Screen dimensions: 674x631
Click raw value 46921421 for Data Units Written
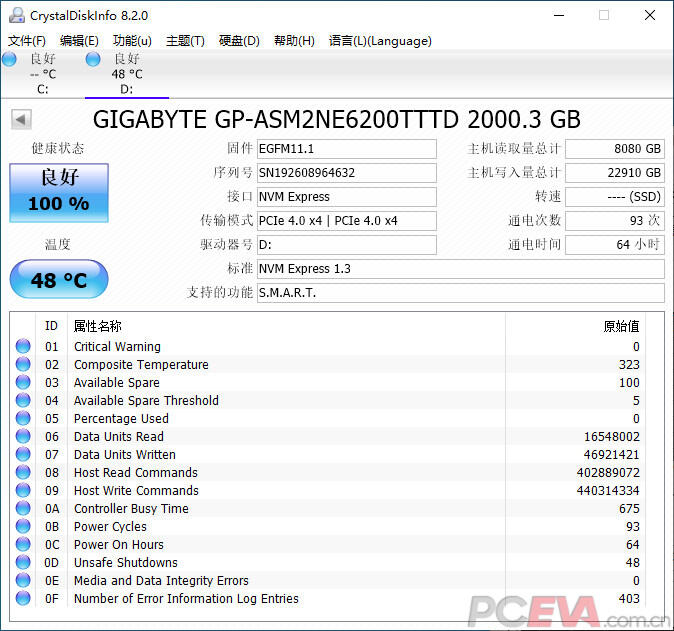[x=611, y=455]
